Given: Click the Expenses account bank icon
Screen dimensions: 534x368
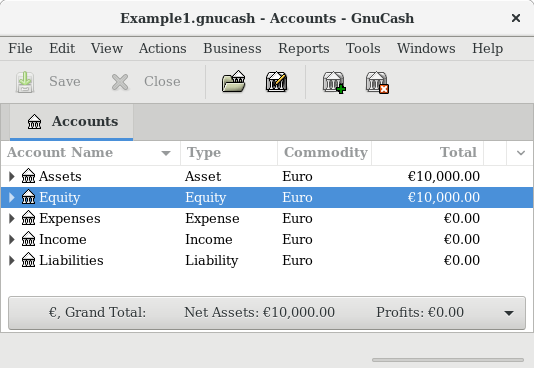Looking at the screenshot, I should (x=28, y=219).
